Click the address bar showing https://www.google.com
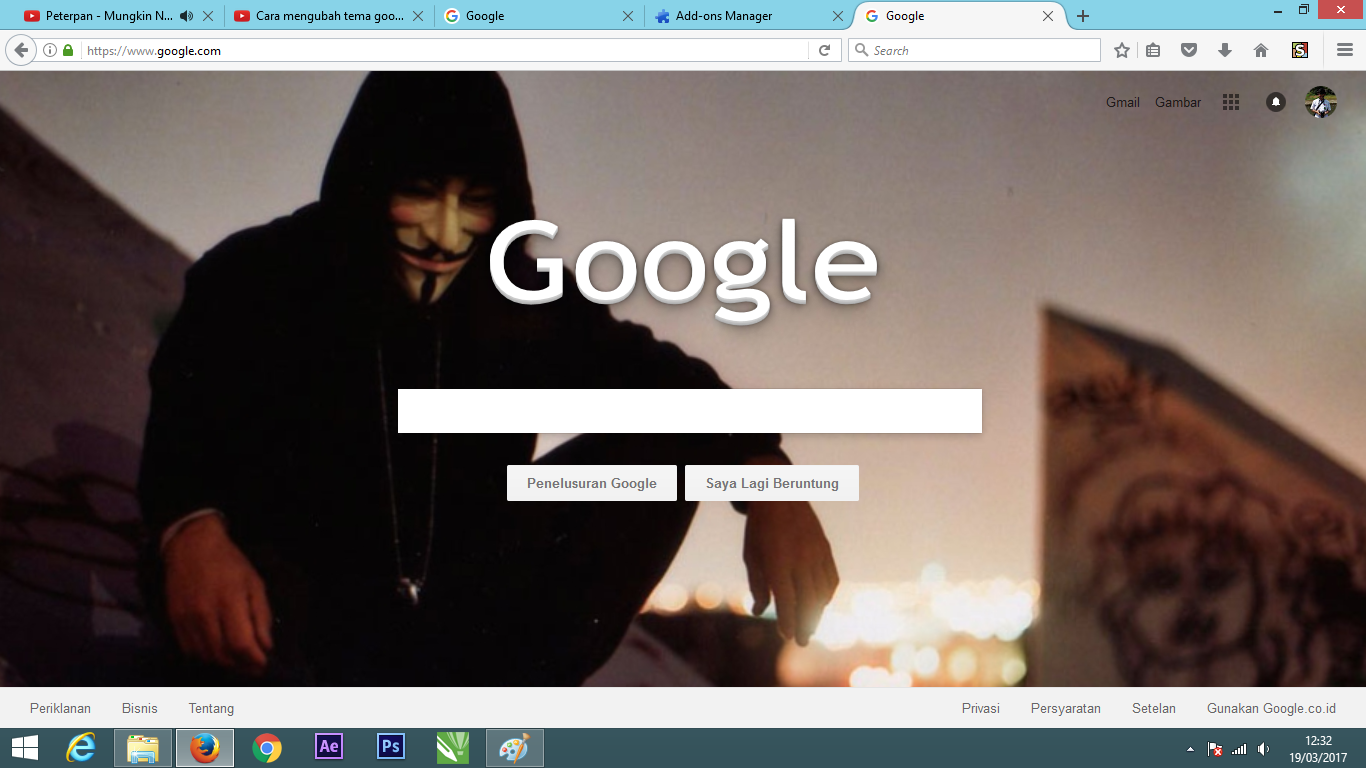 (444, 50)
